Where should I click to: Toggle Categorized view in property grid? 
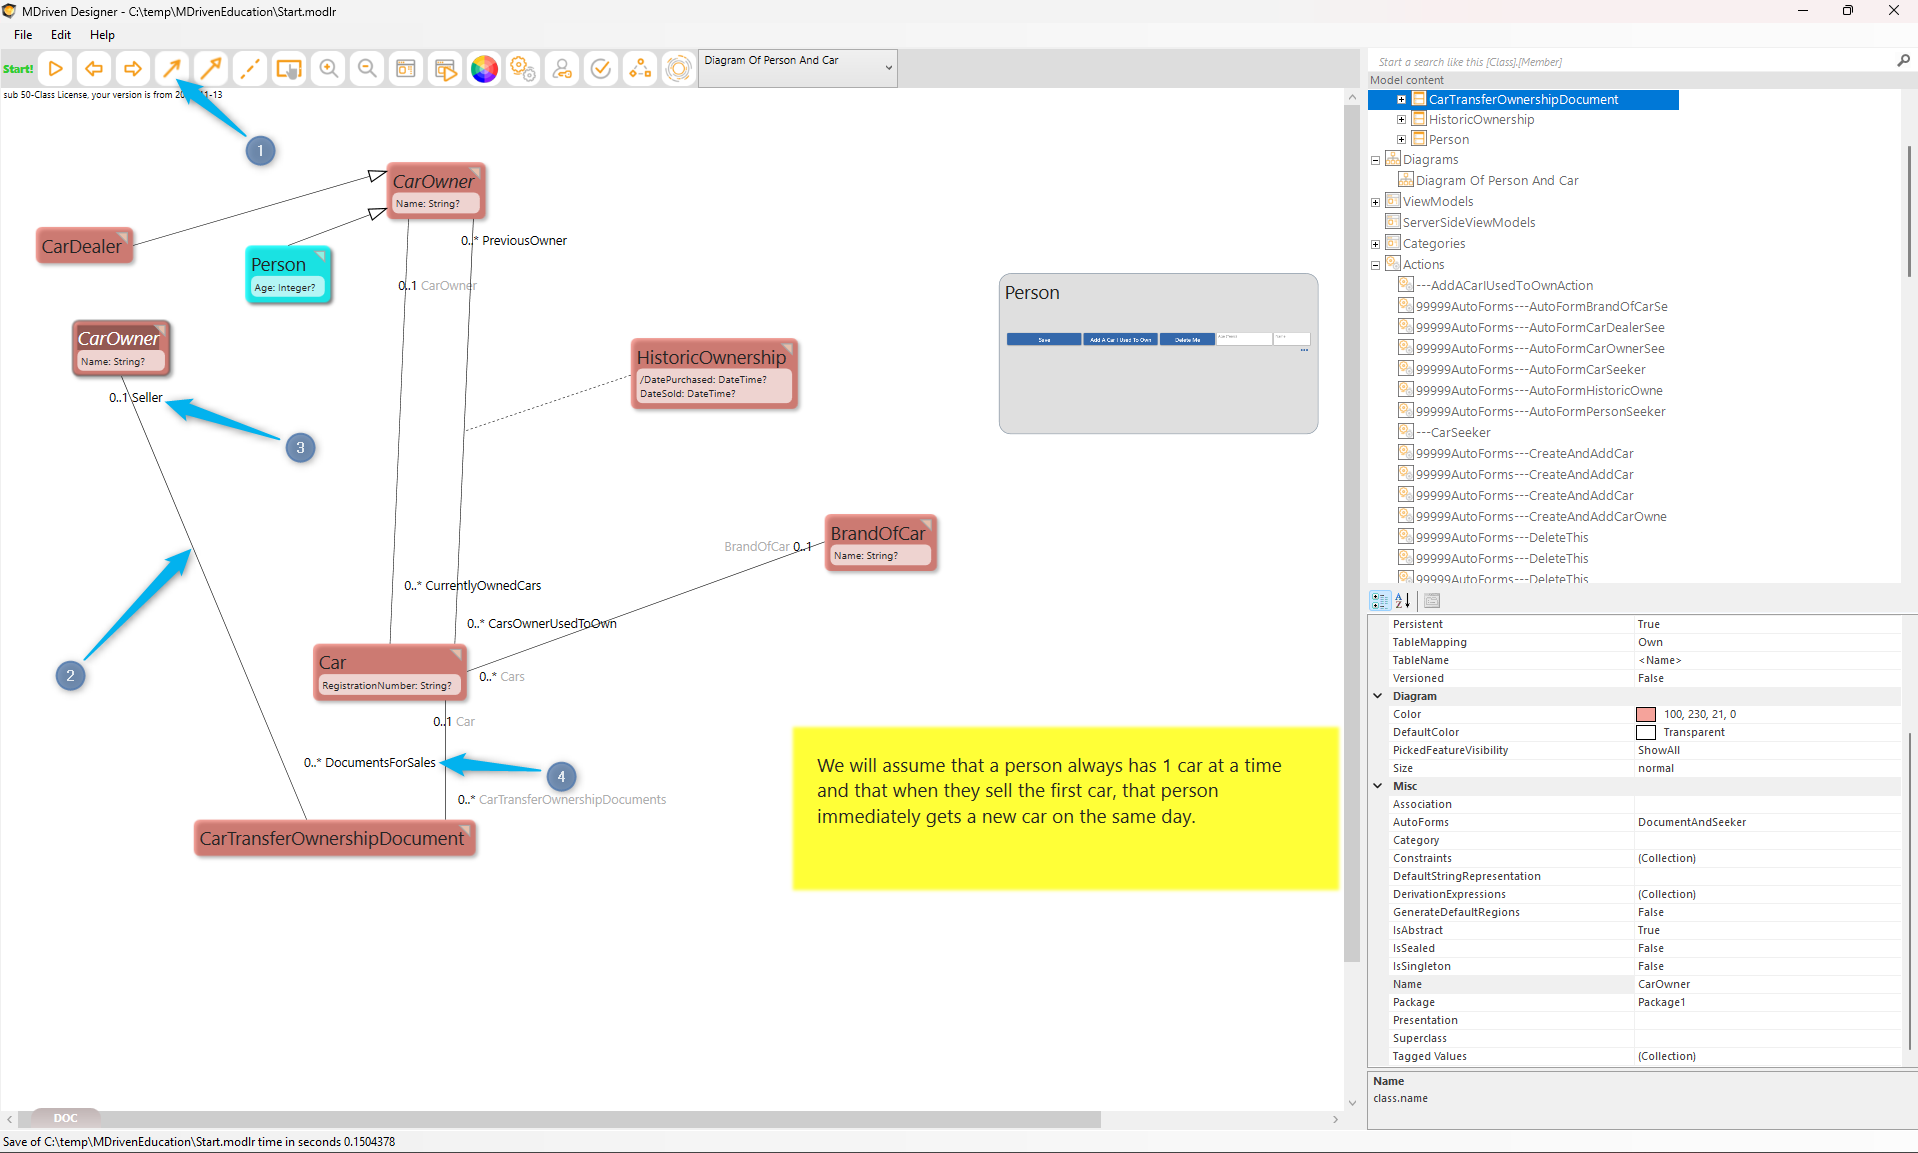click(1380, 601)
